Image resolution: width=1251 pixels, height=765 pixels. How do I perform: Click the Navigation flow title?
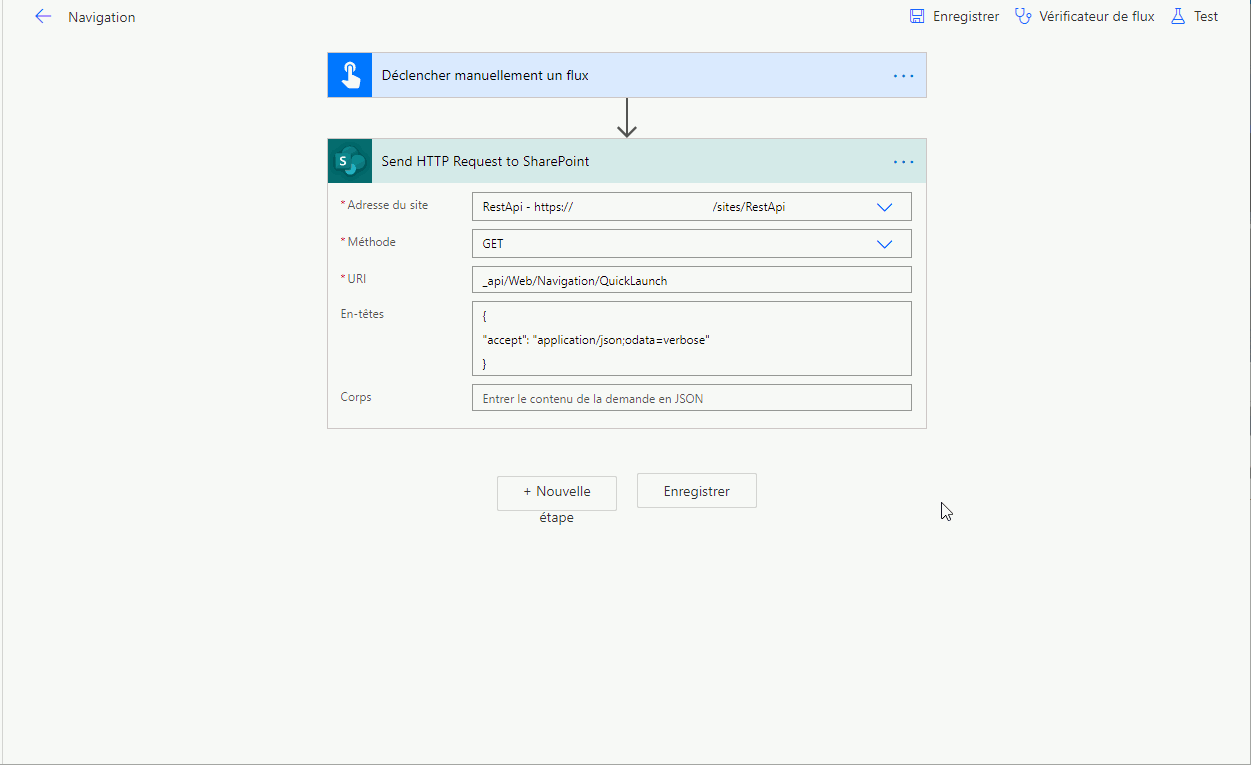click(102, 17)
